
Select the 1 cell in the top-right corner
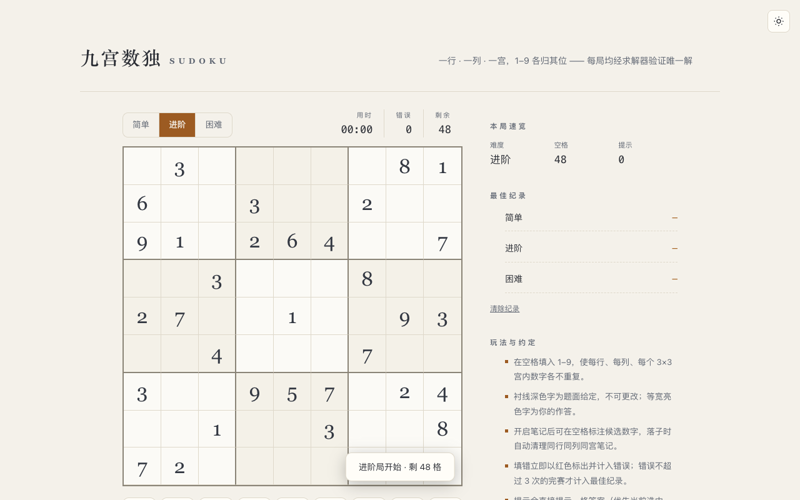[x=442, y=166]
